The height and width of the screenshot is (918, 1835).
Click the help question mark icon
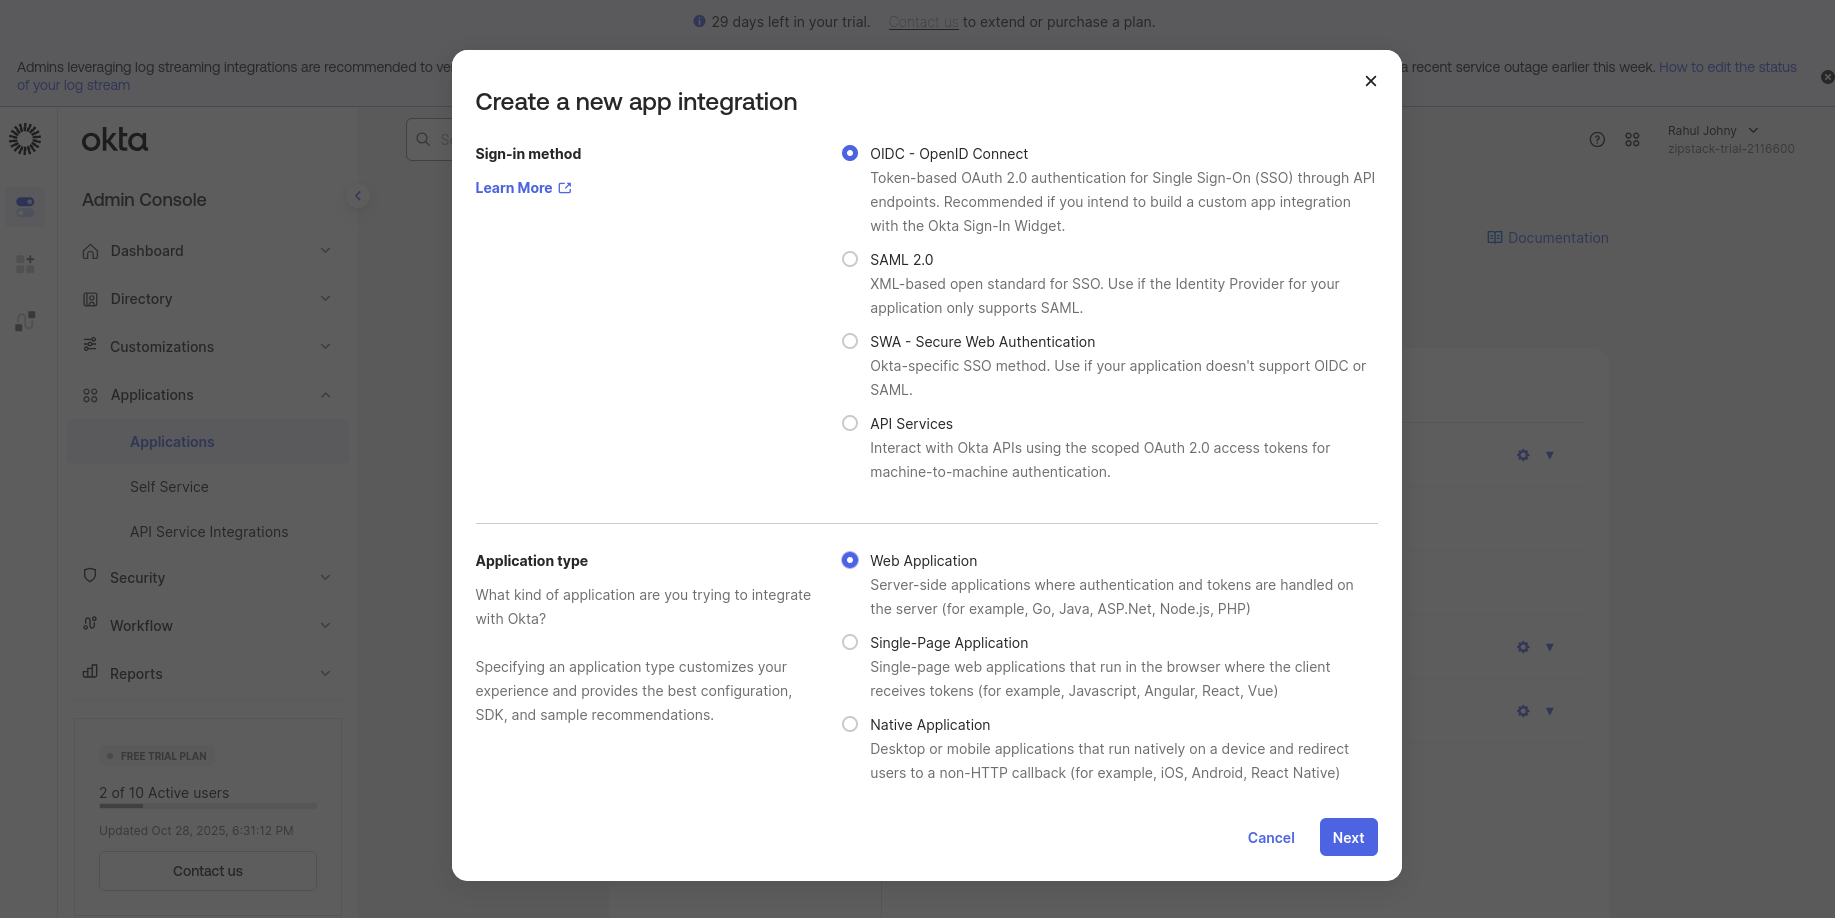pyautogui.click(x=1597, y=140)
